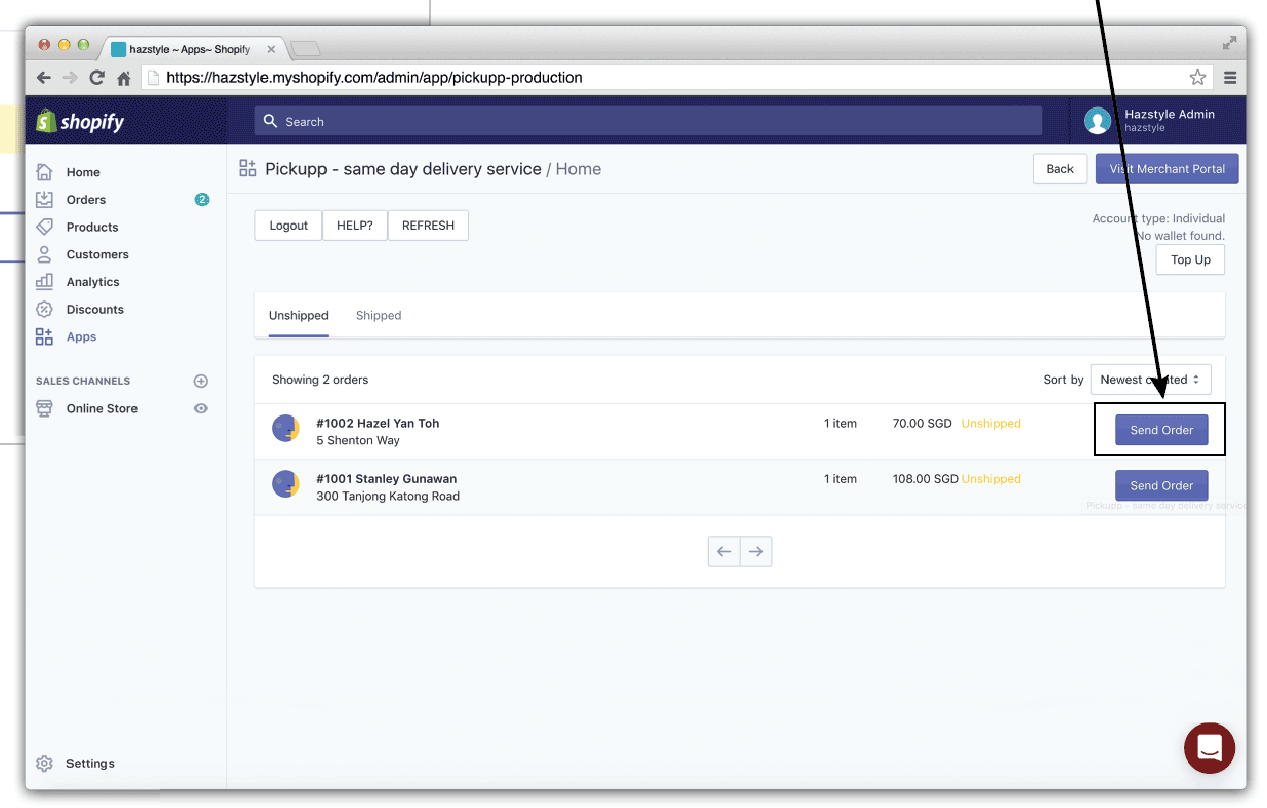This screenshot has height=808, width=1267.
Task: Click order name #1002 Hazel Yan Toh
Action: tap(377, 423)
